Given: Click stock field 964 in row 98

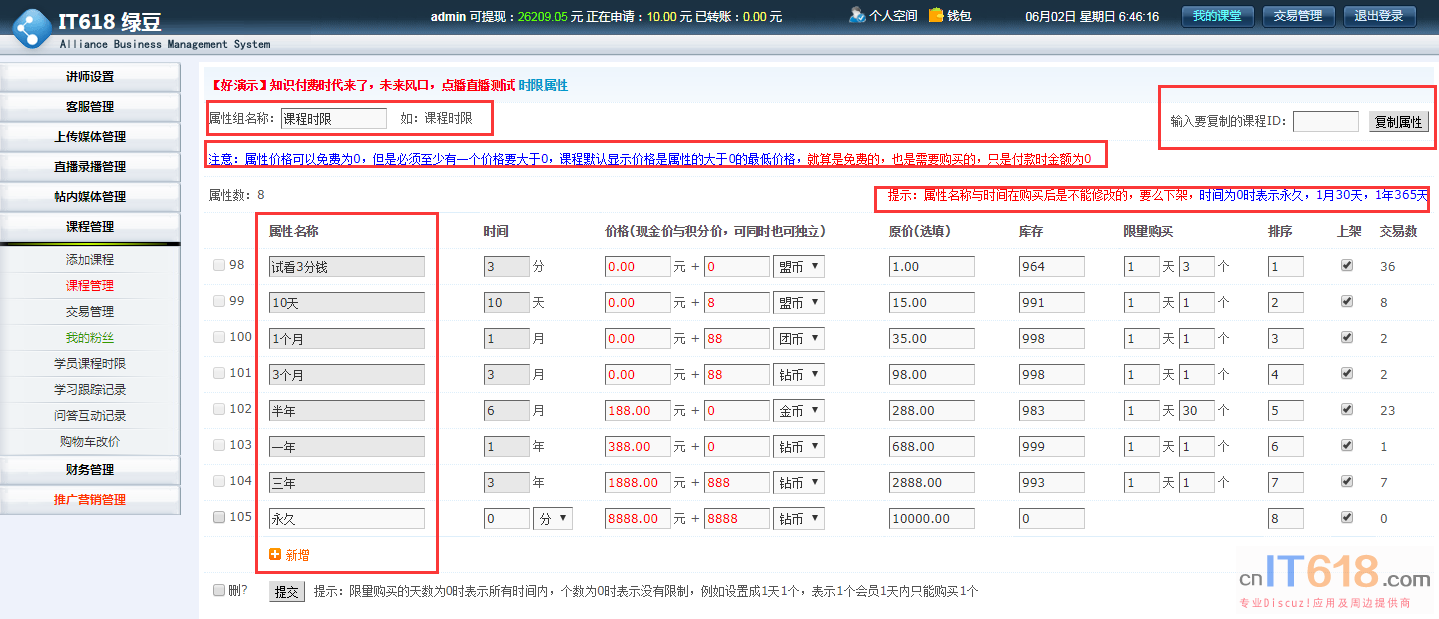Looking at the screenshot, I should (1052, 267).
